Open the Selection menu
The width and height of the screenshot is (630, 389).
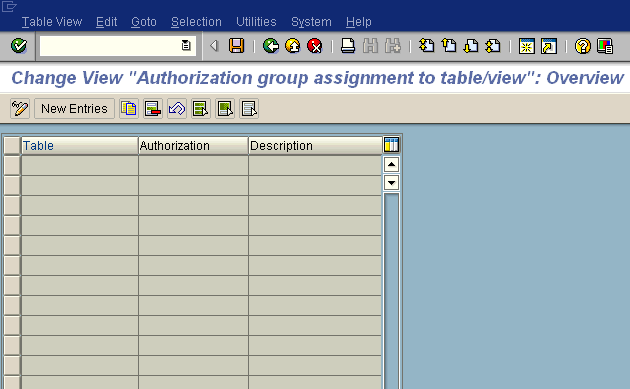point(196,22)
